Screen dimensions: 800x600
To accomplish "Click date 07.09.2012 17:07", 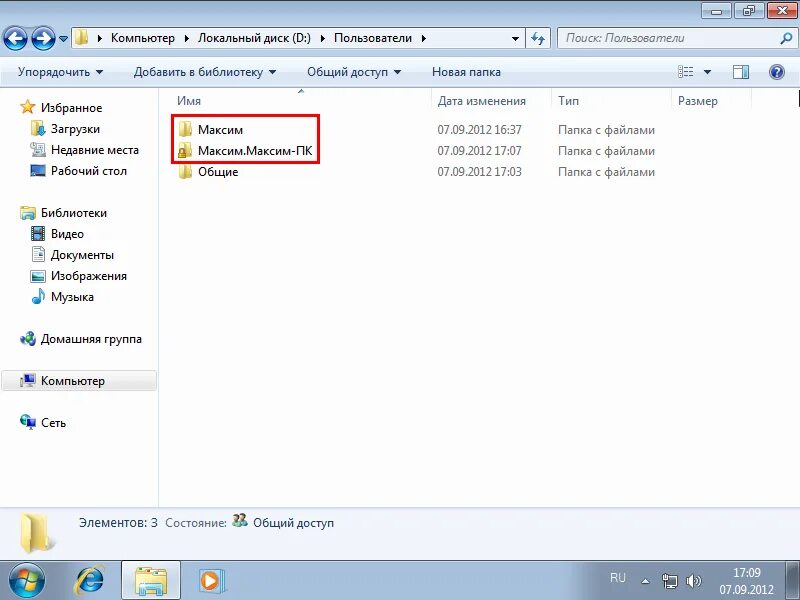I will pos(480,151).
